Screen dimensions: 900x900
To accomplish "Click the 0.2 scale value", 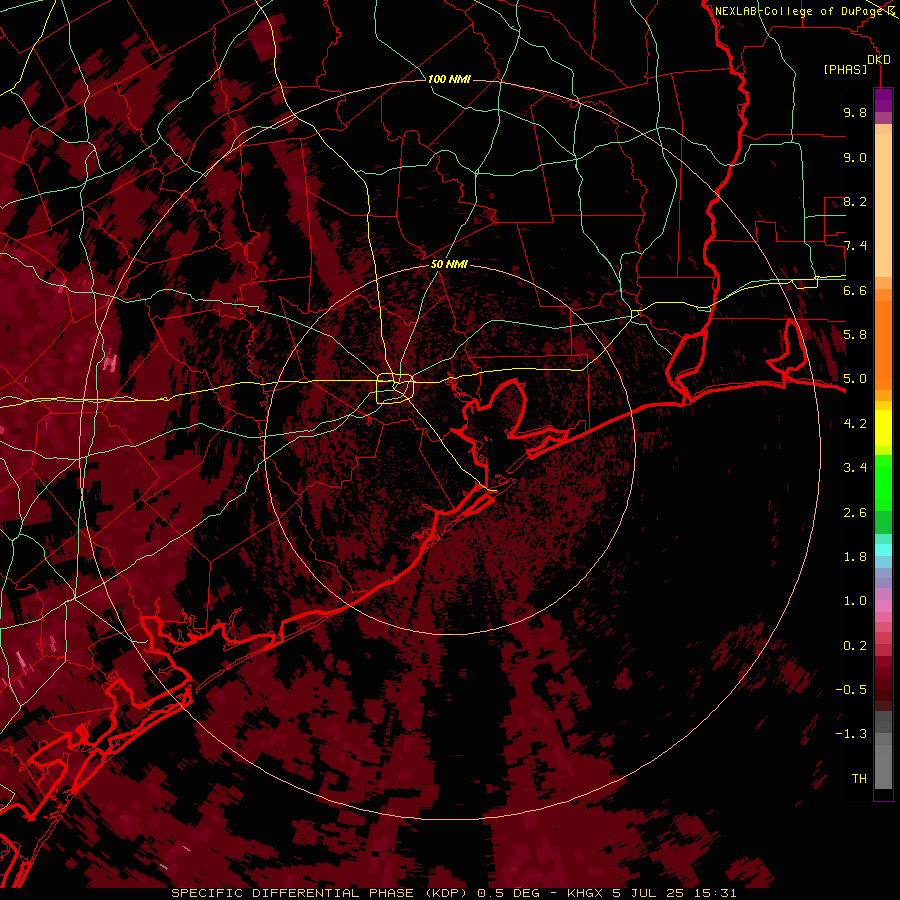I will (855, 646).
